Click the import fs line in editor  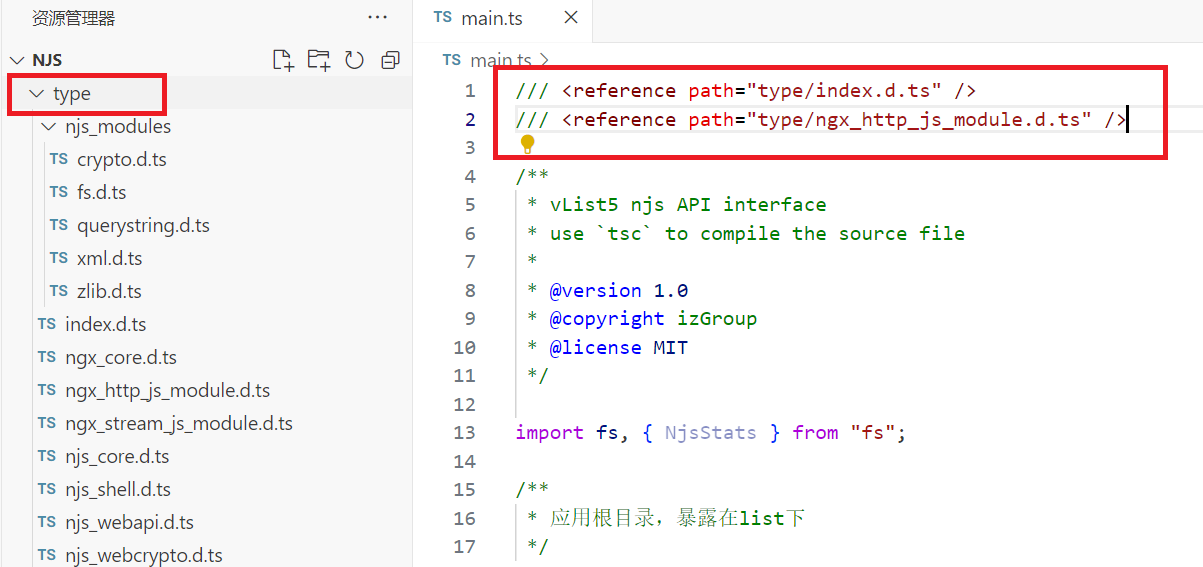(709, 433)
